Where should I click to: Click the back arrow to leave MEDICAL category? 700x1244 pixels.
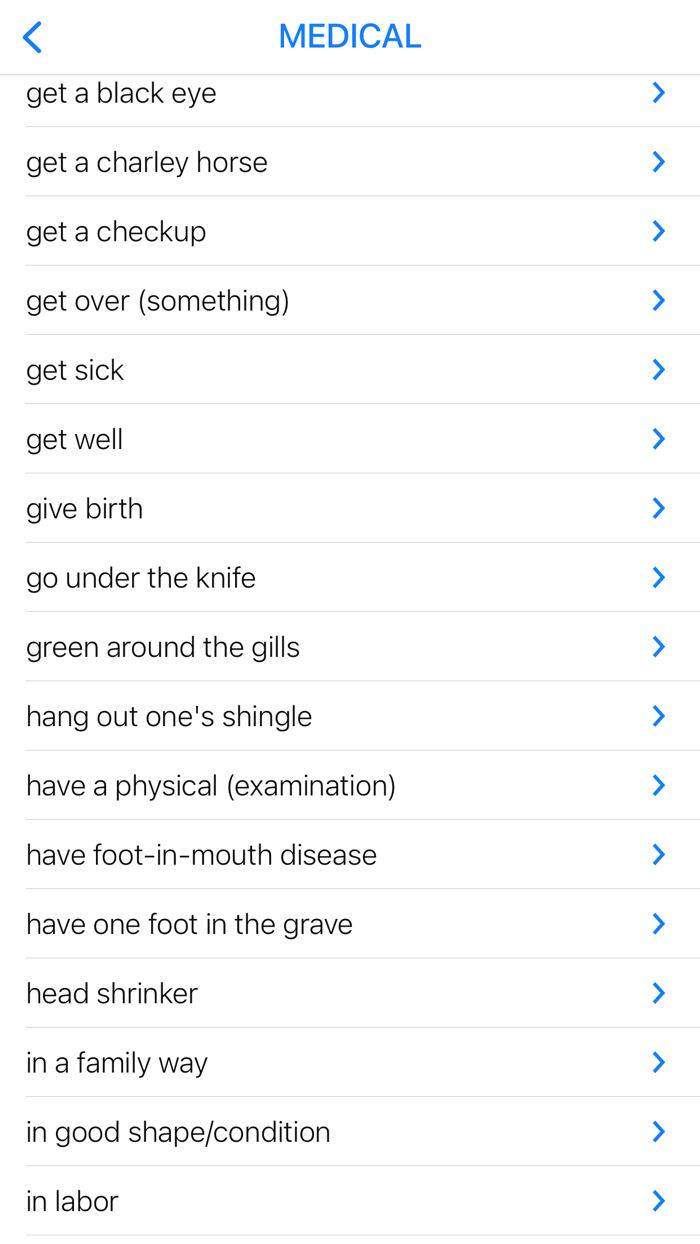31,36
